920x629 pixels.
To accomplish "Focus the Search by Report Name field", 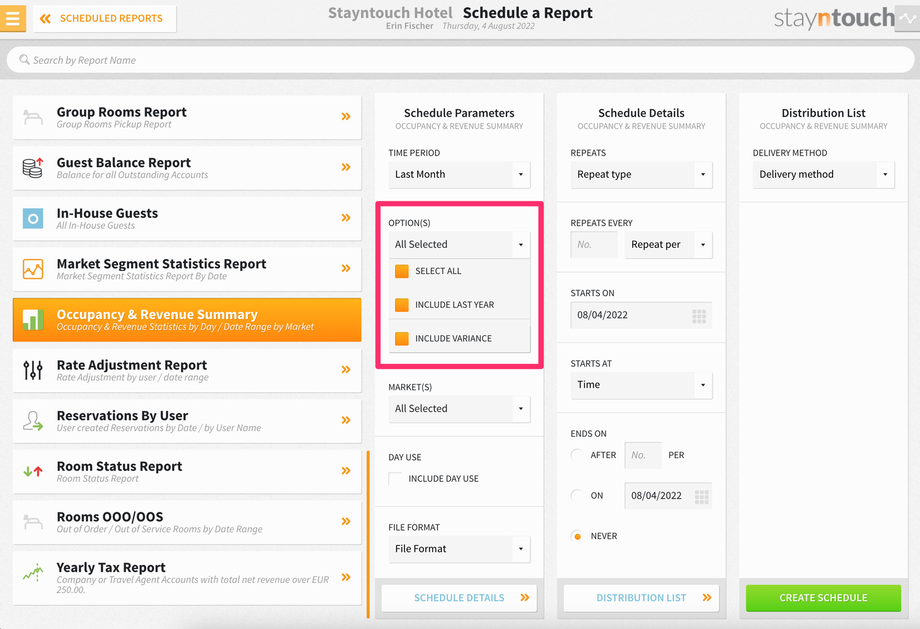I will [x=461, y=60].
